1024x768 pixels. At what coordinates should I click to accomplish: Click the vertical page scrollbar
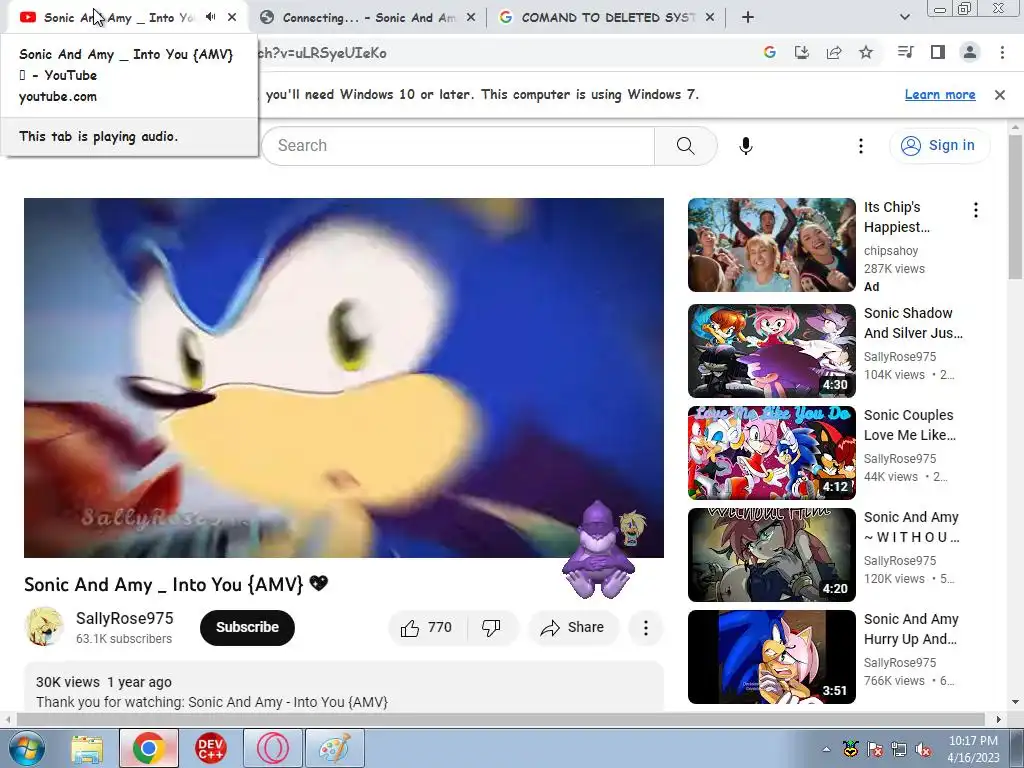1015,207
